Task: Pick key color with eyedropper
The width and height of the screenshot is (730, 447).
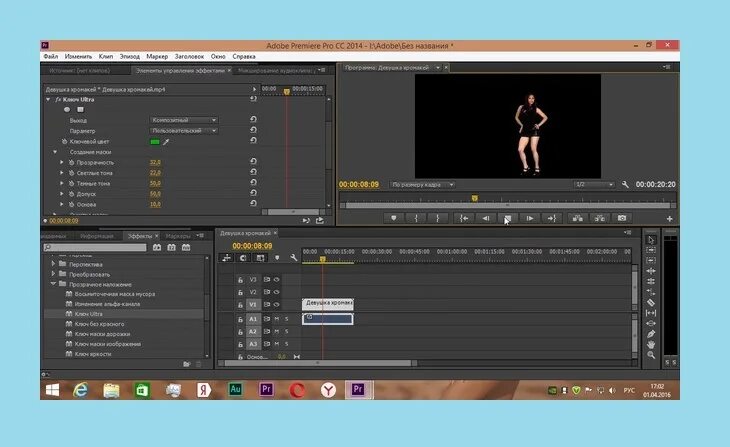Action: tap(166, 142)
